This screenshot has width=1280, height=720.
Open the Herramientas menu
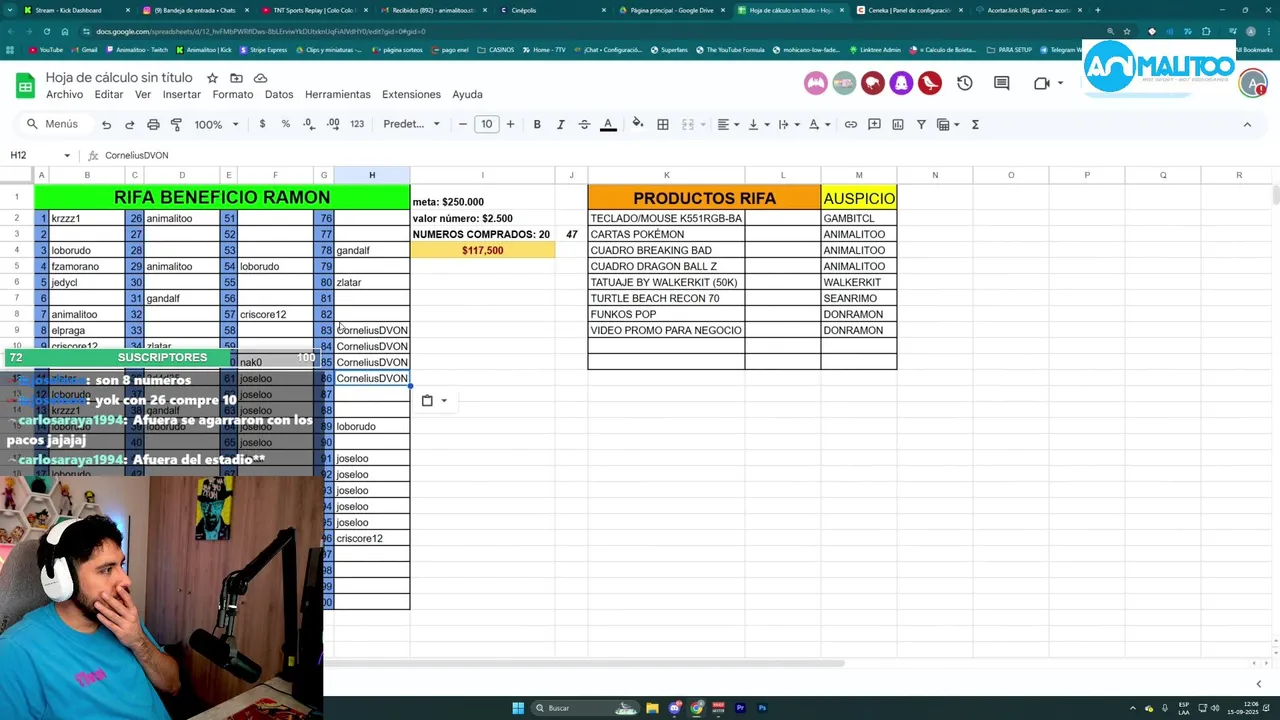point(338,94)
